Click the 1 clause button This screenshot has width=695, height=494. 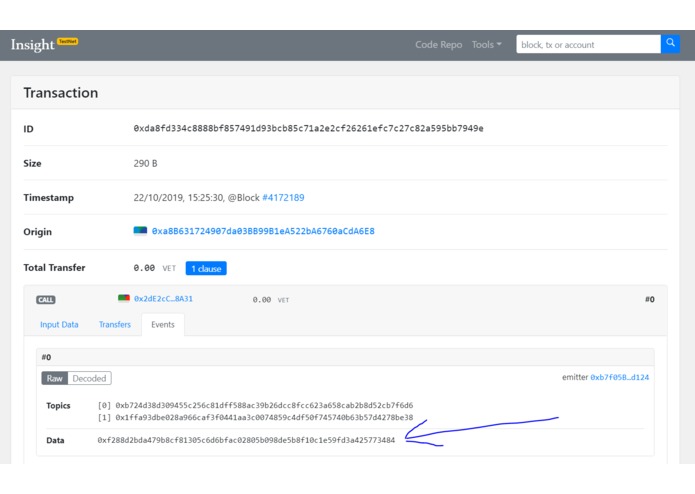[x=206, y=268]
